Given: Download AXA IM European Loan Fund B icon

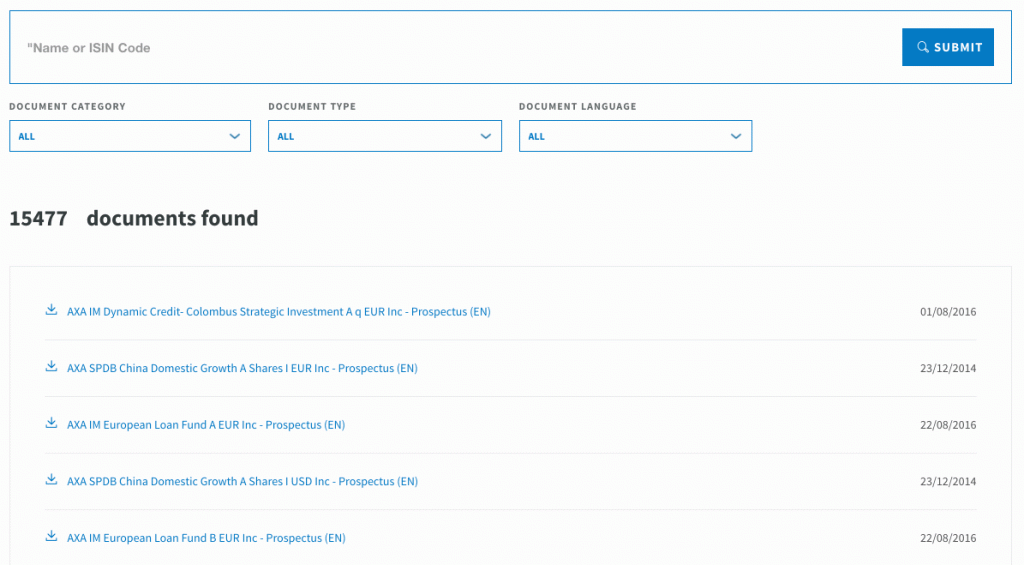Looking at the screenshot, I should 51,536.
